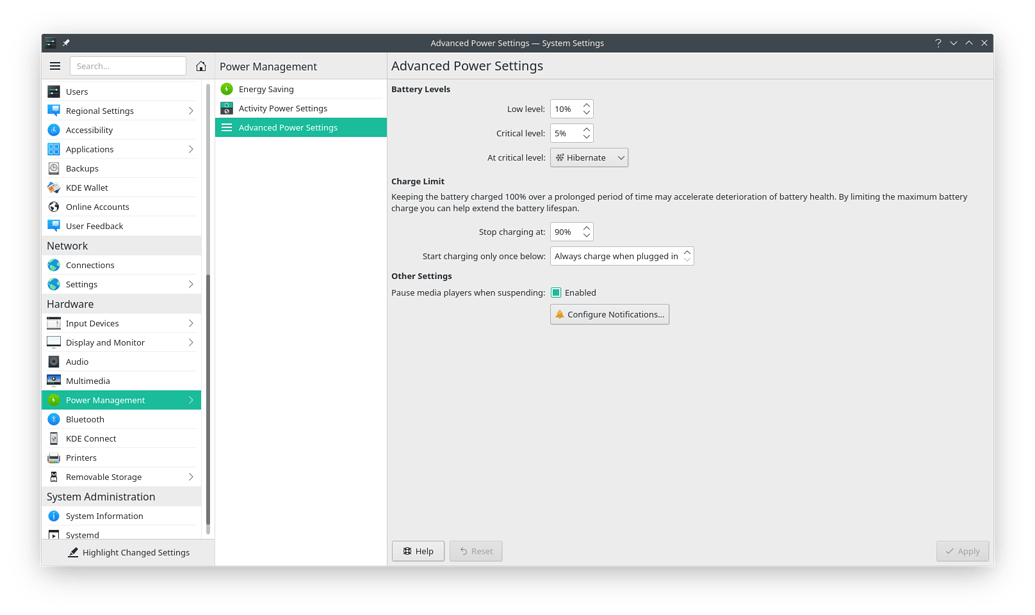Expand network Settings chevron
Viewport: 1035px width, 615px height.
191,284
